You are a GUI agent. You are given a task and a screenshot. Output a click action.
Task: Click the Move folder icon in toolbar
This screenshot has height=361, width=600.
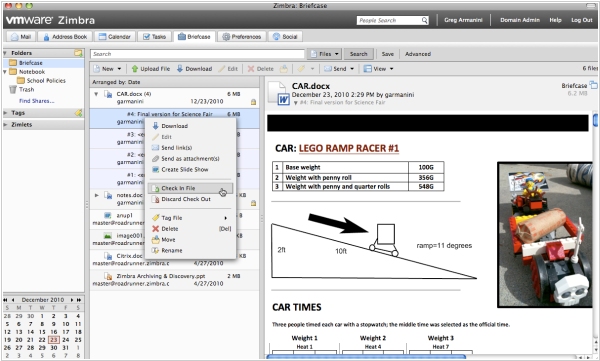click(x=284, y=69)
